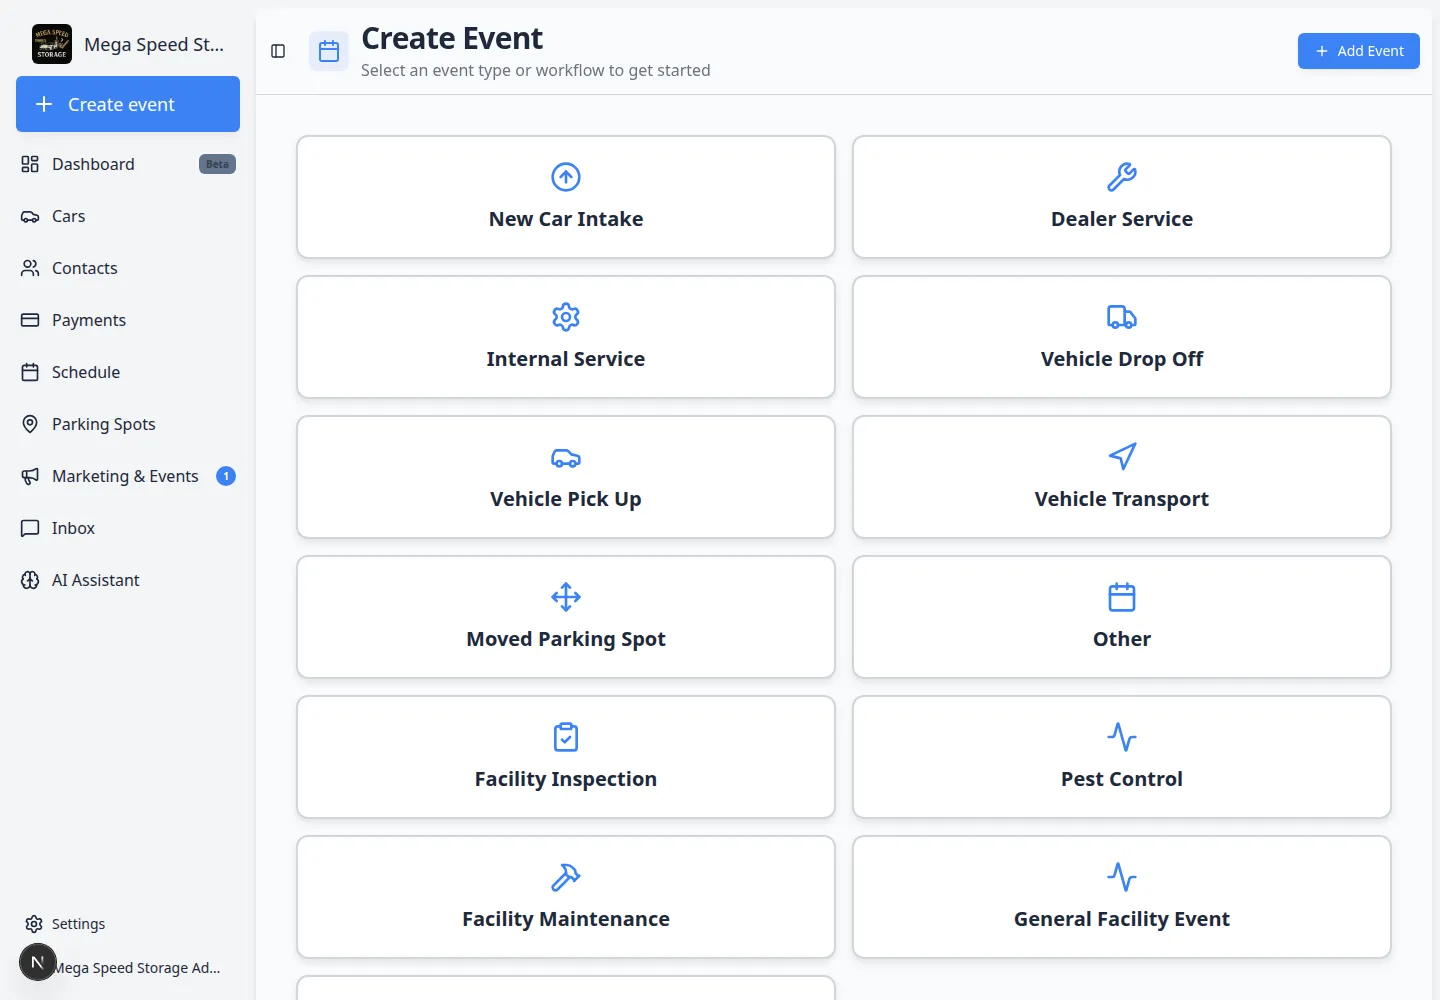The height and width of the screenshot is (1000, 1440).
Task: Click the Vehicle Transport arrow icon
Action: click(1122, 457)
